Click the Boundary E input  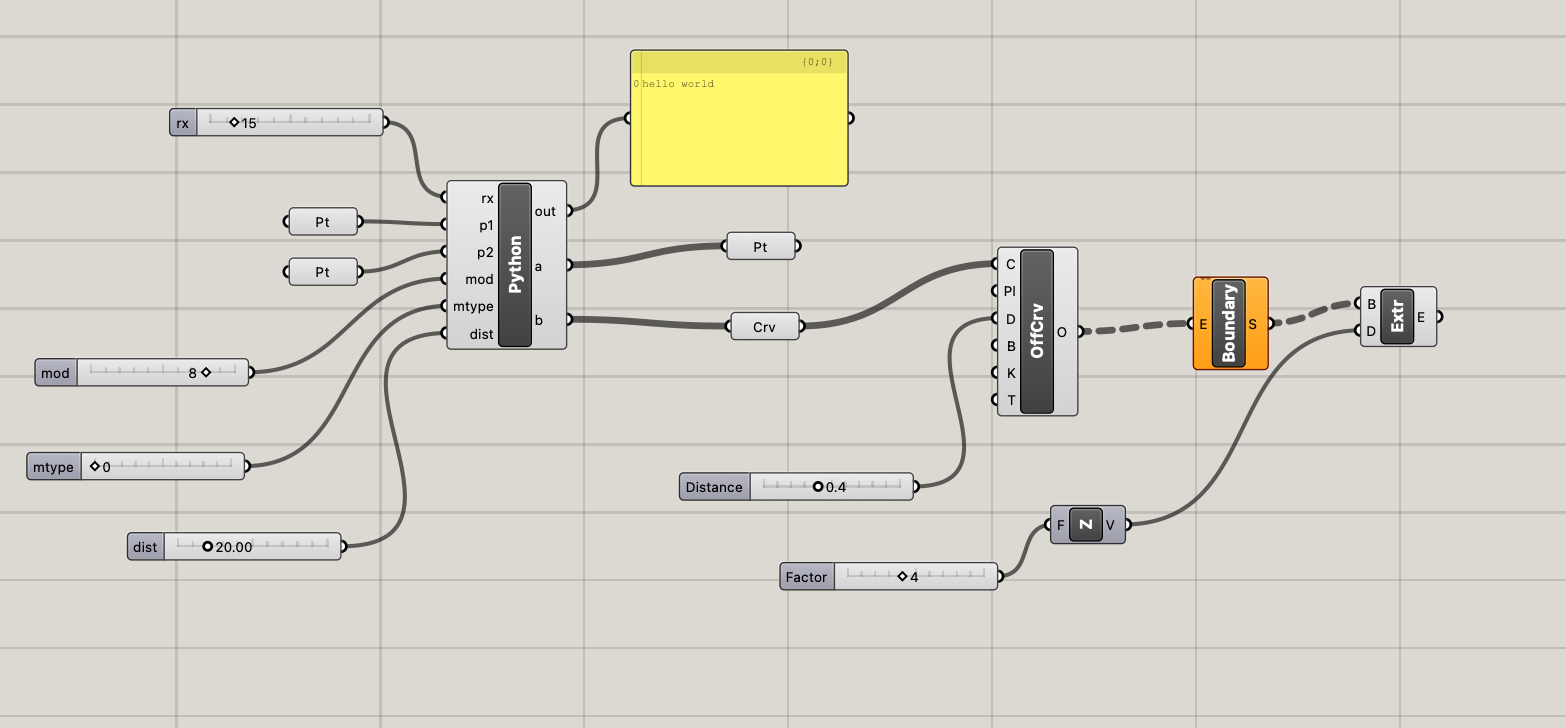(1202, 324)
